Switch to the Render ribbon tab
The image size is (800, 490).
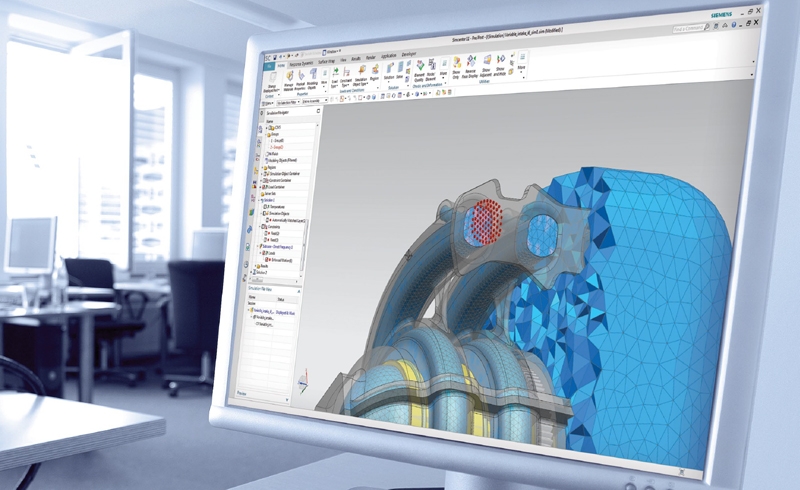click(371, 58)
